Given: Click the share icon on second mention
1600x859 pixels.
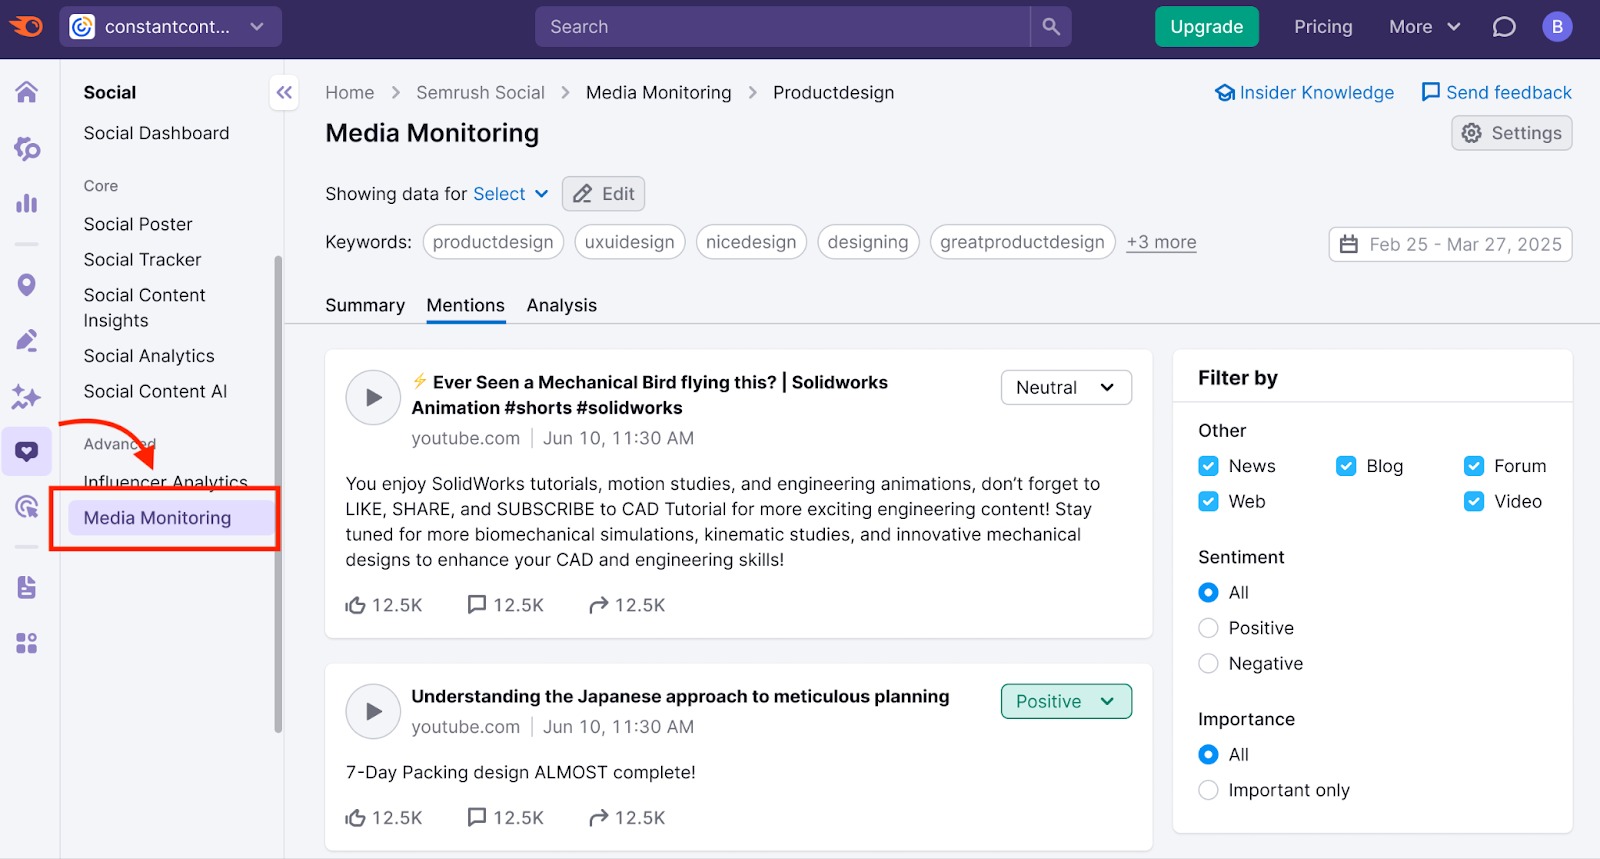Looking at the screenshot, I should point(598,818).
